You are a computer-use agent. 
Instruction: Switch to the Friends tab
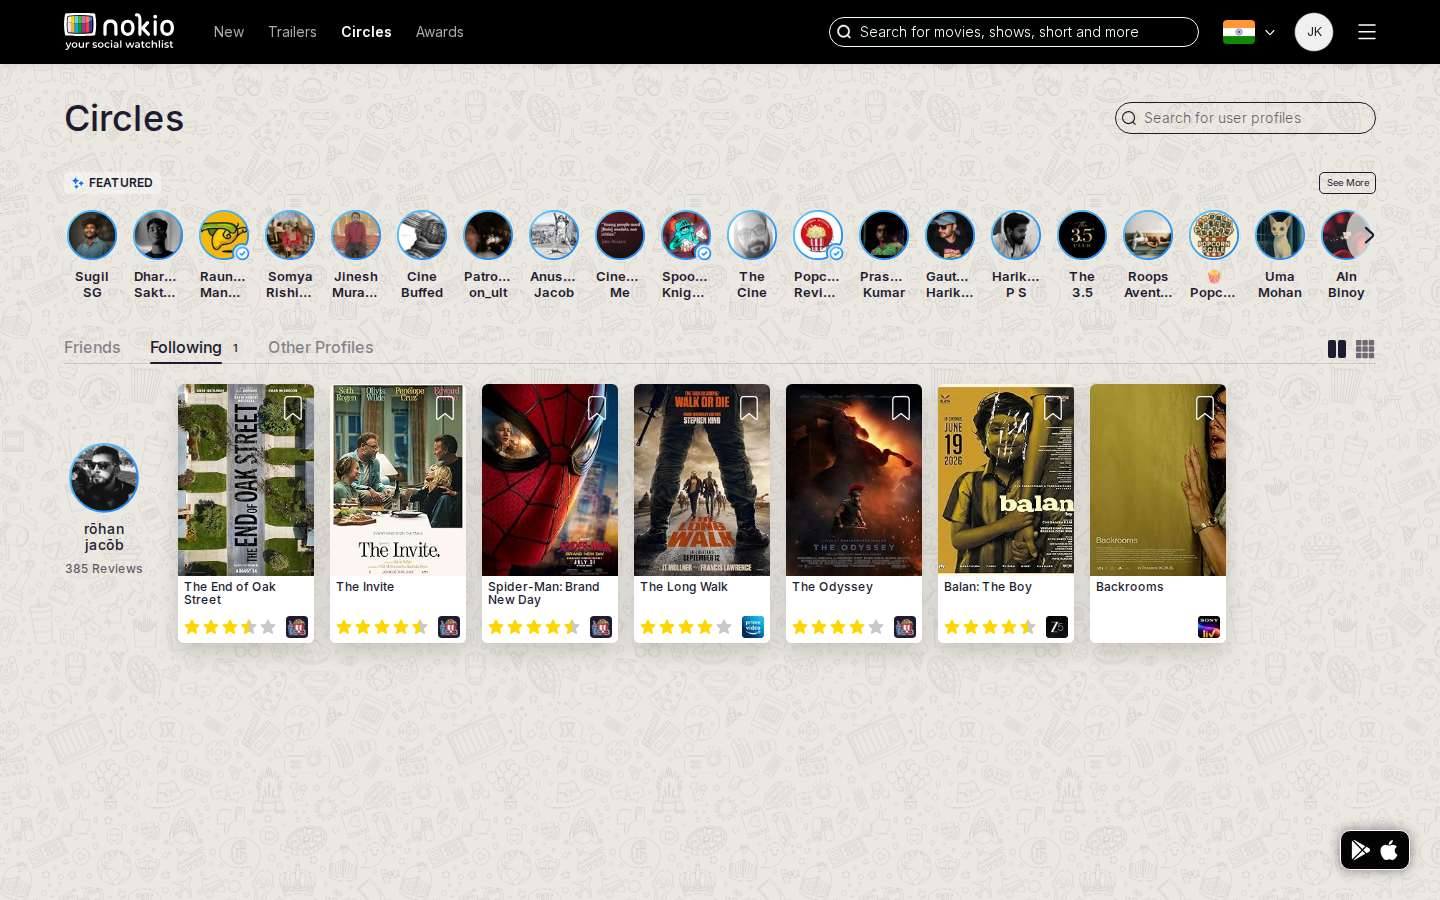pyautogui.click(x=92, y=347)
